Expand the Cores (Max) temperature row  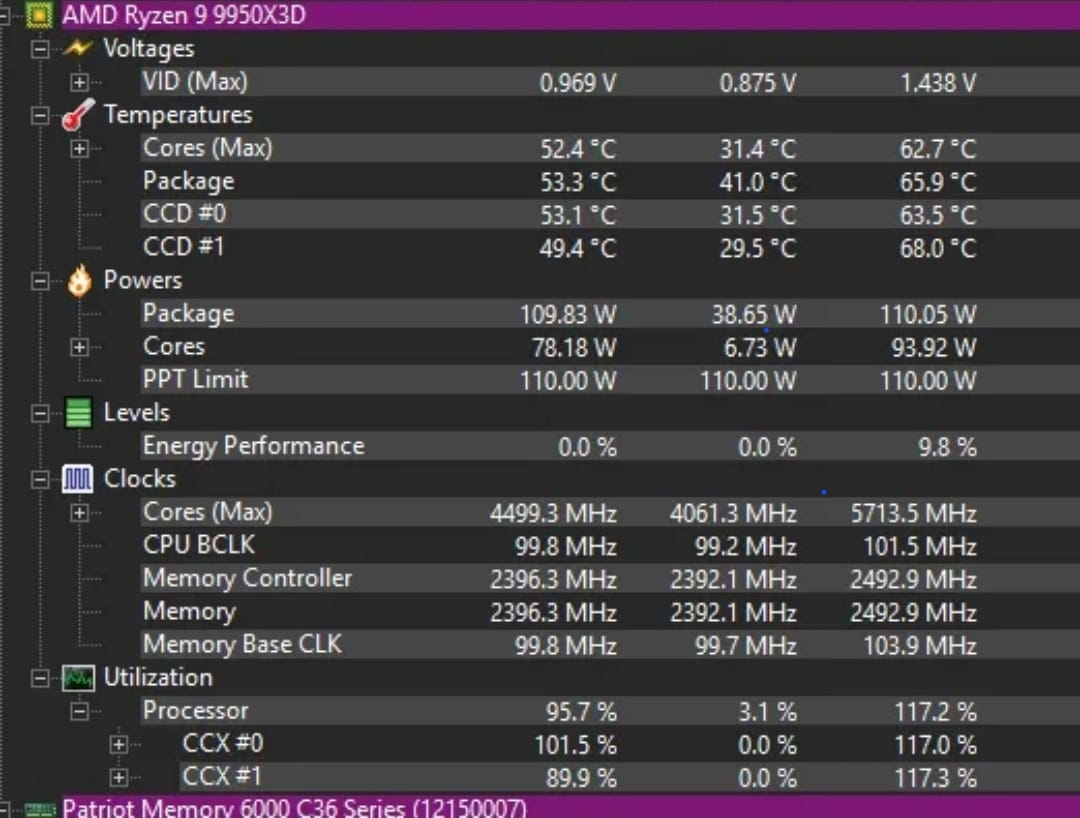80,148
